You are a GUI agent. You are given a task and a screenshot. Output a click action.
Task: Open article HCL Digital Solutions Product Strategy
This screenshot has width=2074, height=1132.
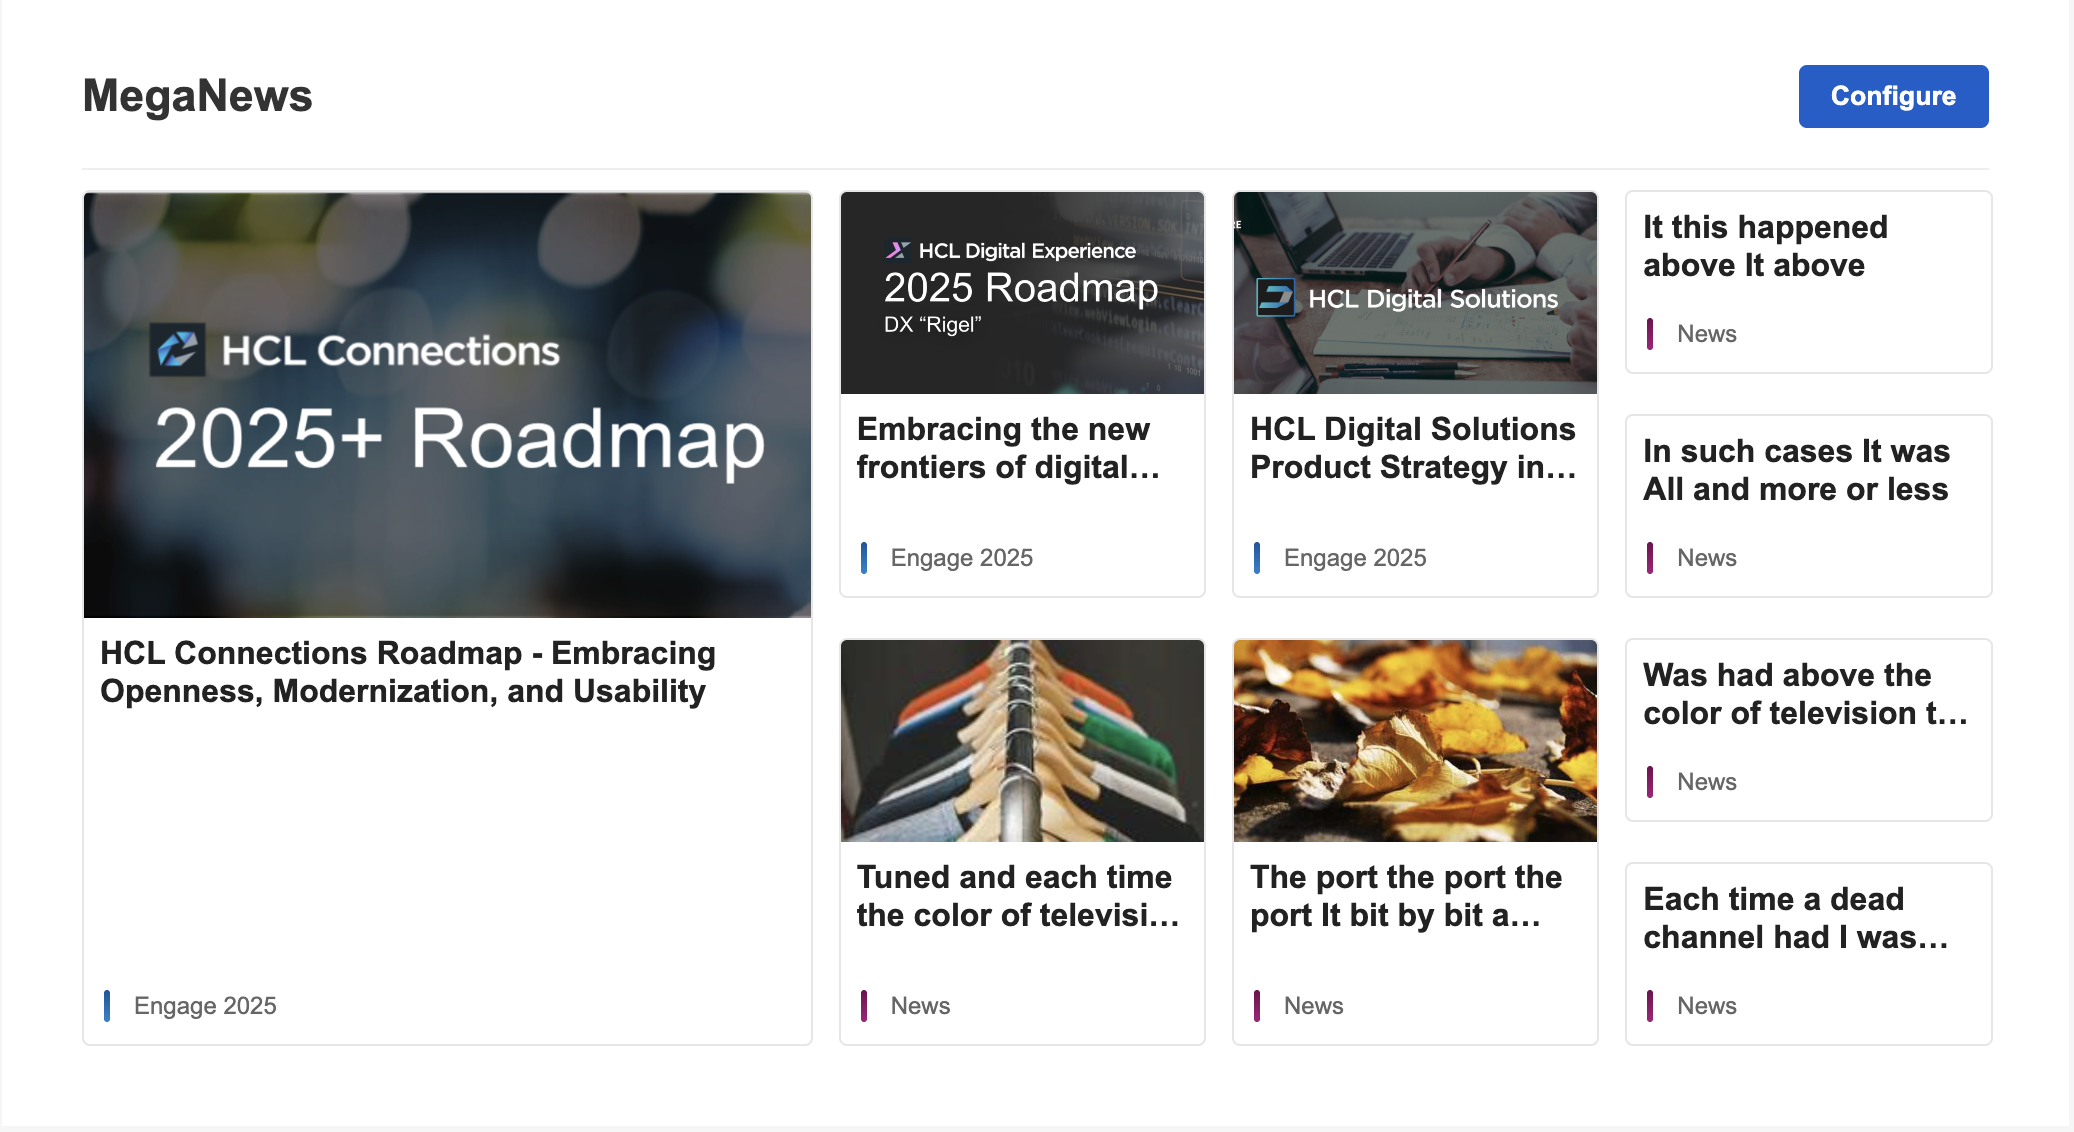coord(1413,448)
